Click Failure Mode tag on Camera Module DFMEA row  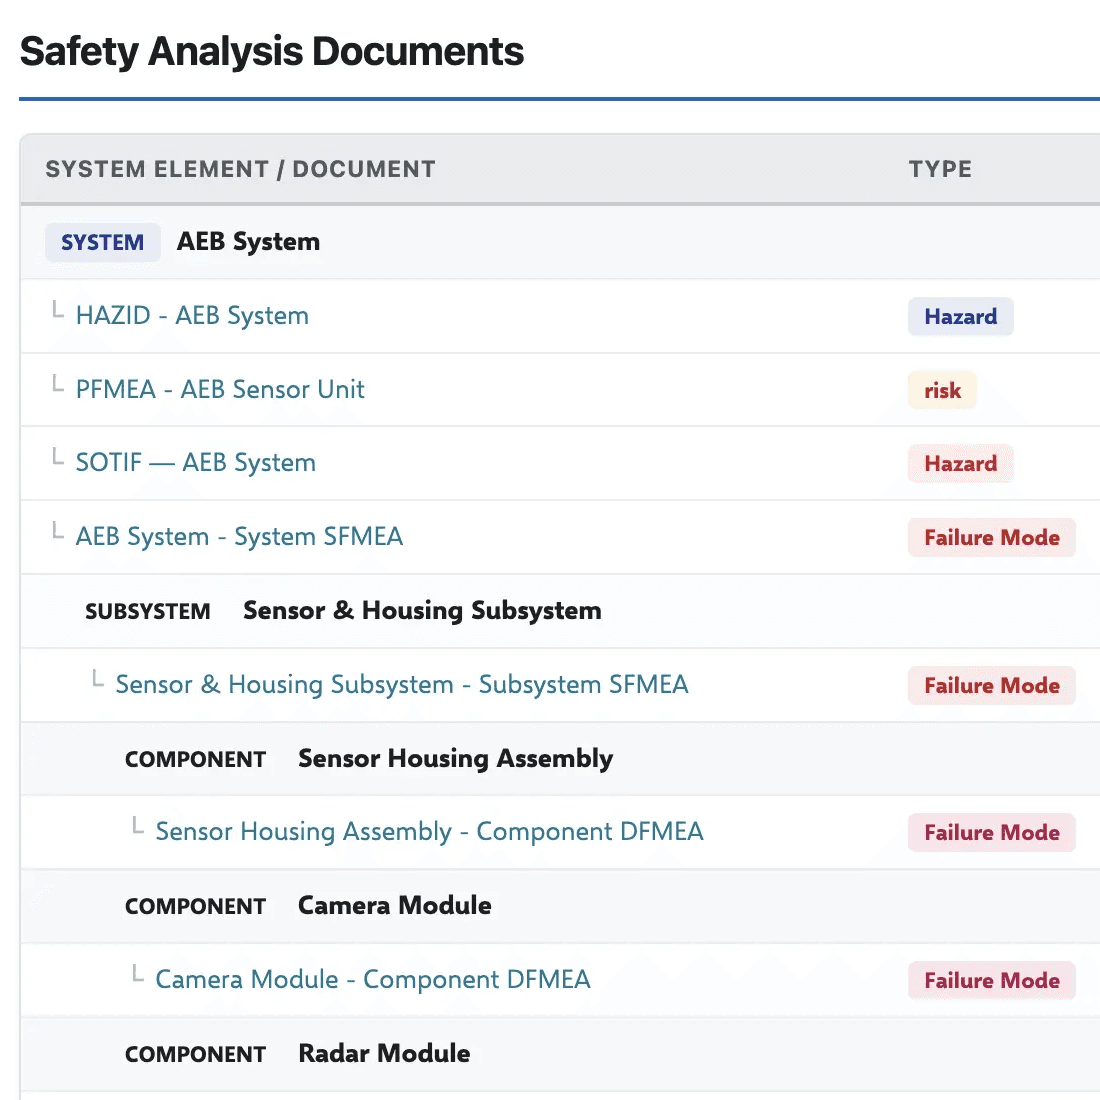coord(991,981)
